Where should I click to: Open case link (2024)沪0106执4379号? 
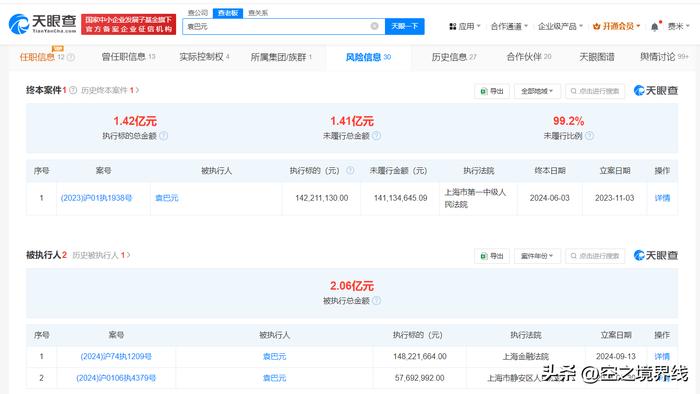pyautogui.click(x=116, y=377)
